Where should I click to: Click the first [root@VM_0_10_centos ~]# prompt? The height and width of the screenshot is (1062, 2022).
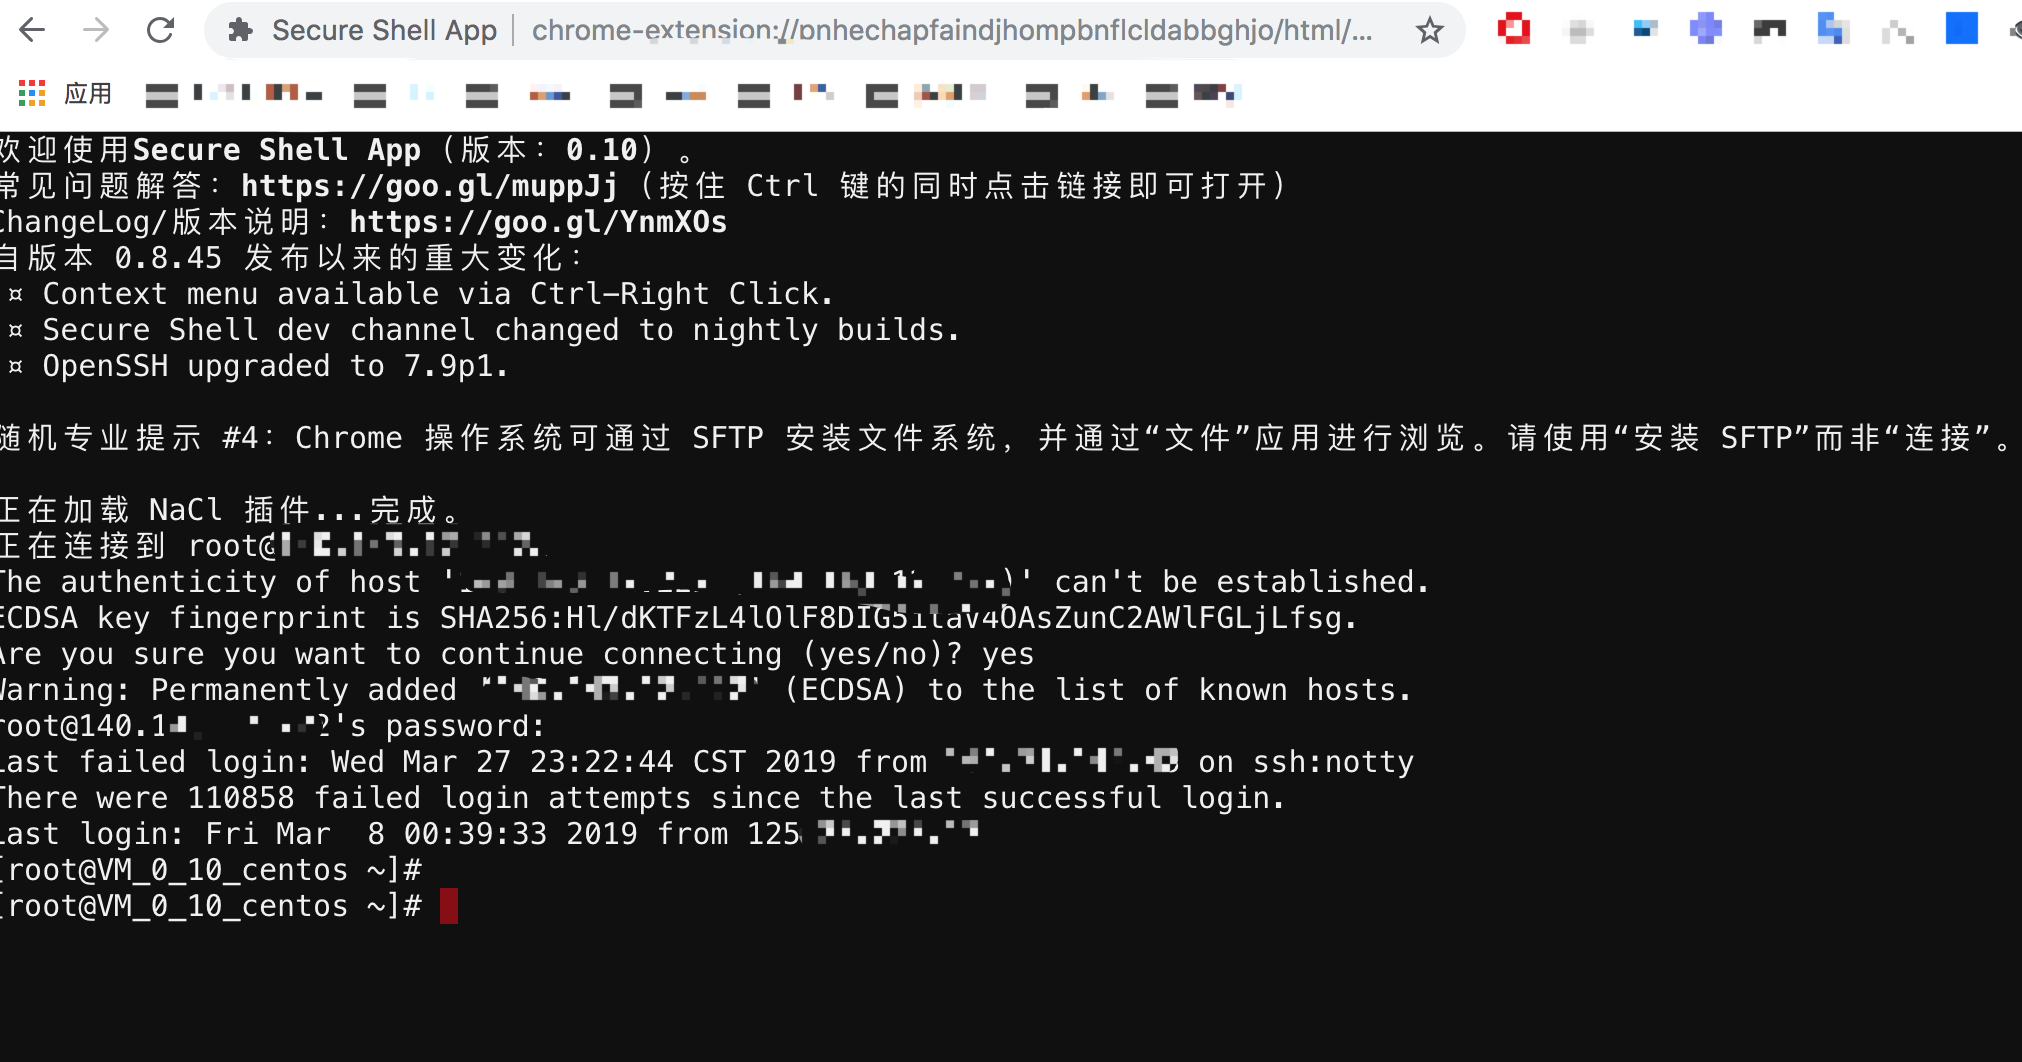click(211, 870)
